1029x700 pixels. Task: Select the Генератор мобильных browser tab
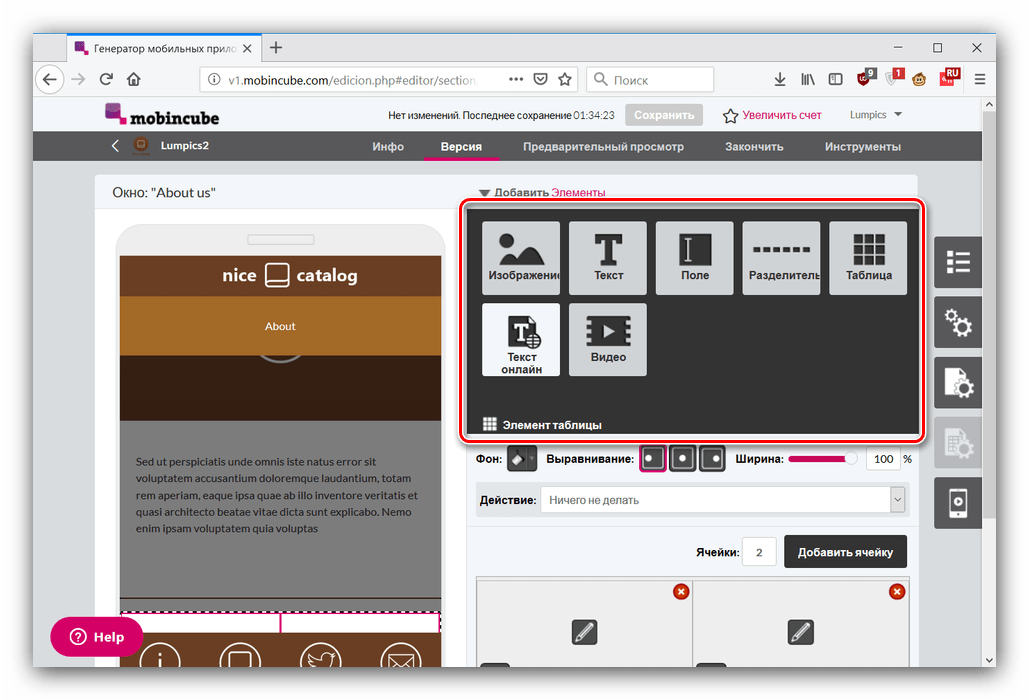point(164,48)
